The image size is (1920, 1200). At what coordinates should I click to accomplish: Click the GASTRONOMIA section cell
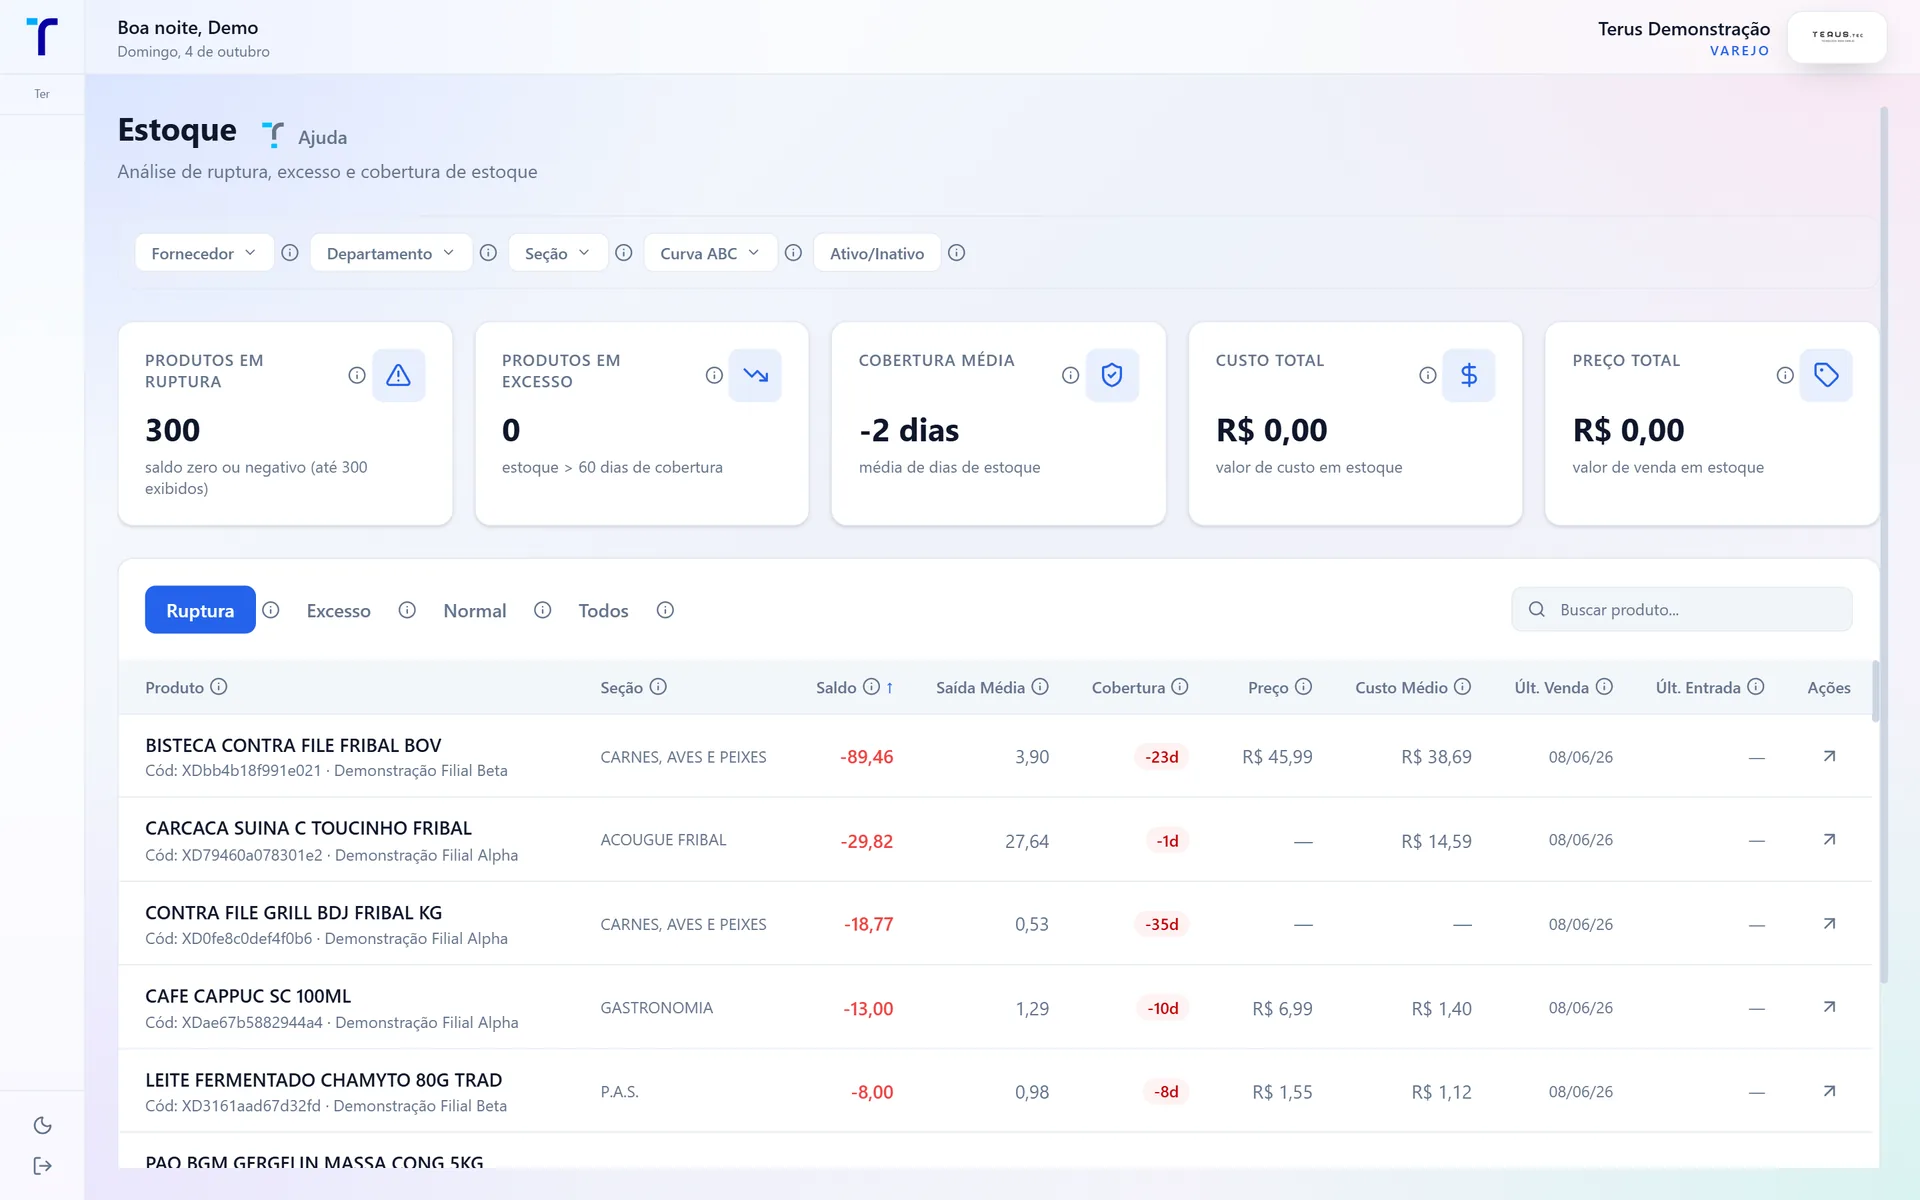click(656, 1008)
